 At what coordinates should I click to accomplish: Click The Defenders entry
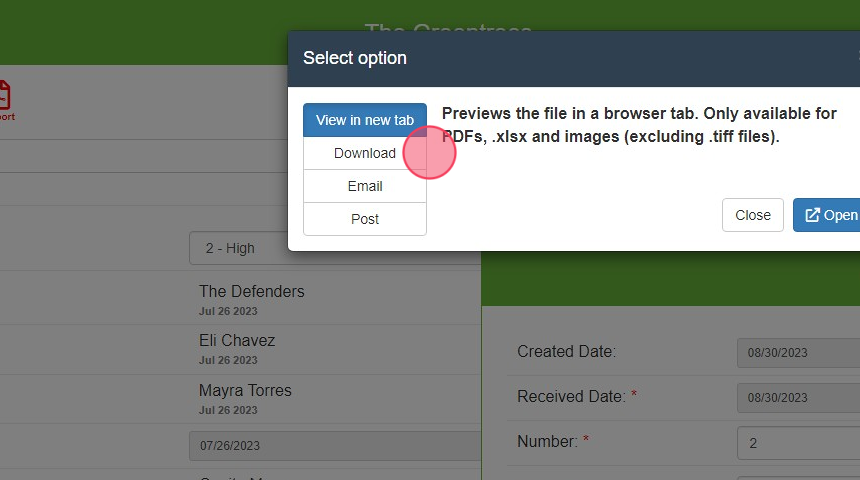[252, 291]
